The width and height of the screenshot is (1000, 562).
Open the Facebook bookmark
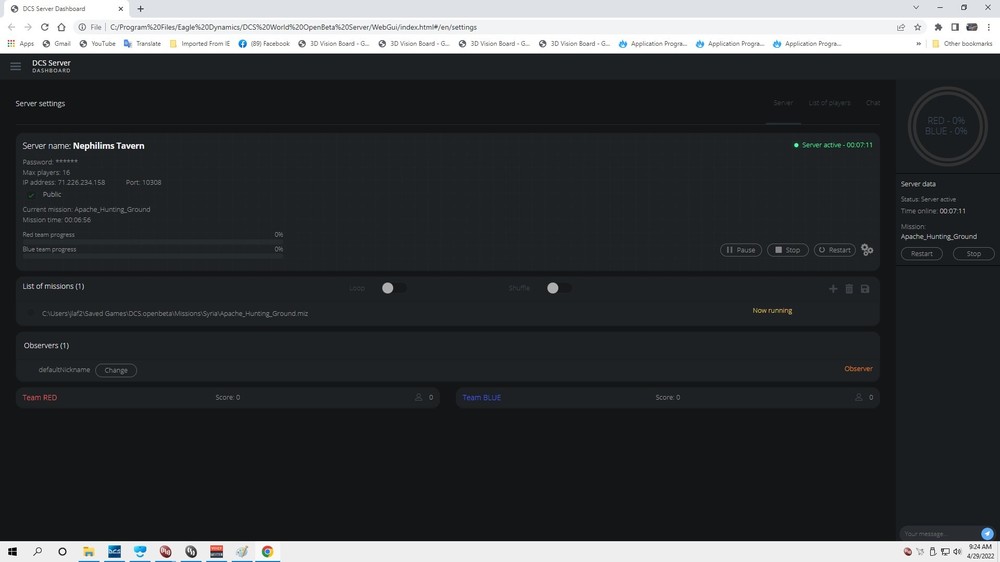point(264,43)
